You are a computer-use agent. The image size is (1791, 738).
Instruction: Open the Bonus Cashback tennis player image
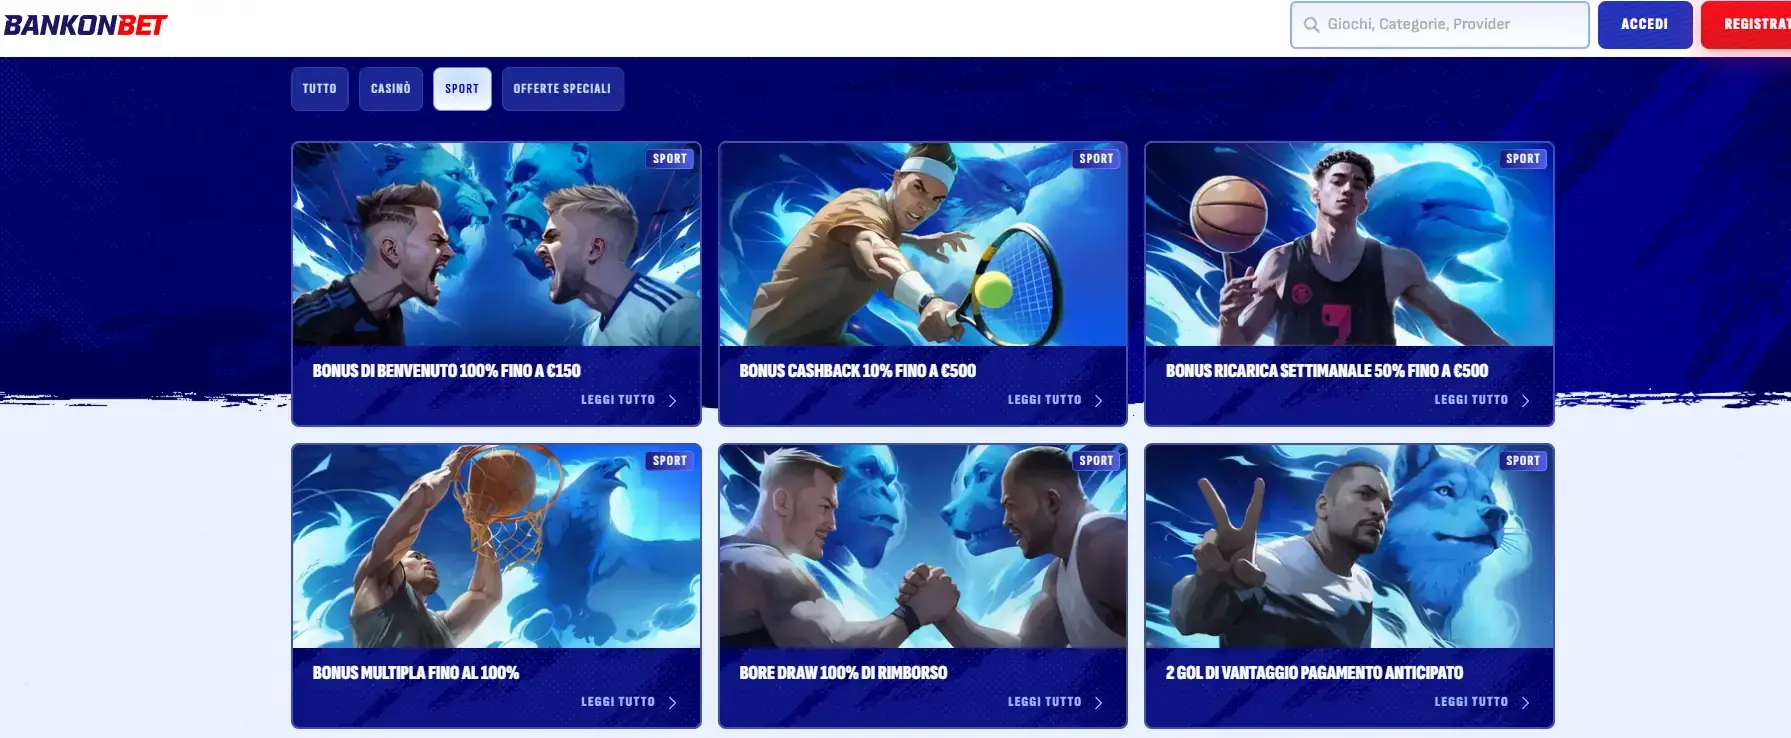click(x=923, y=245)
